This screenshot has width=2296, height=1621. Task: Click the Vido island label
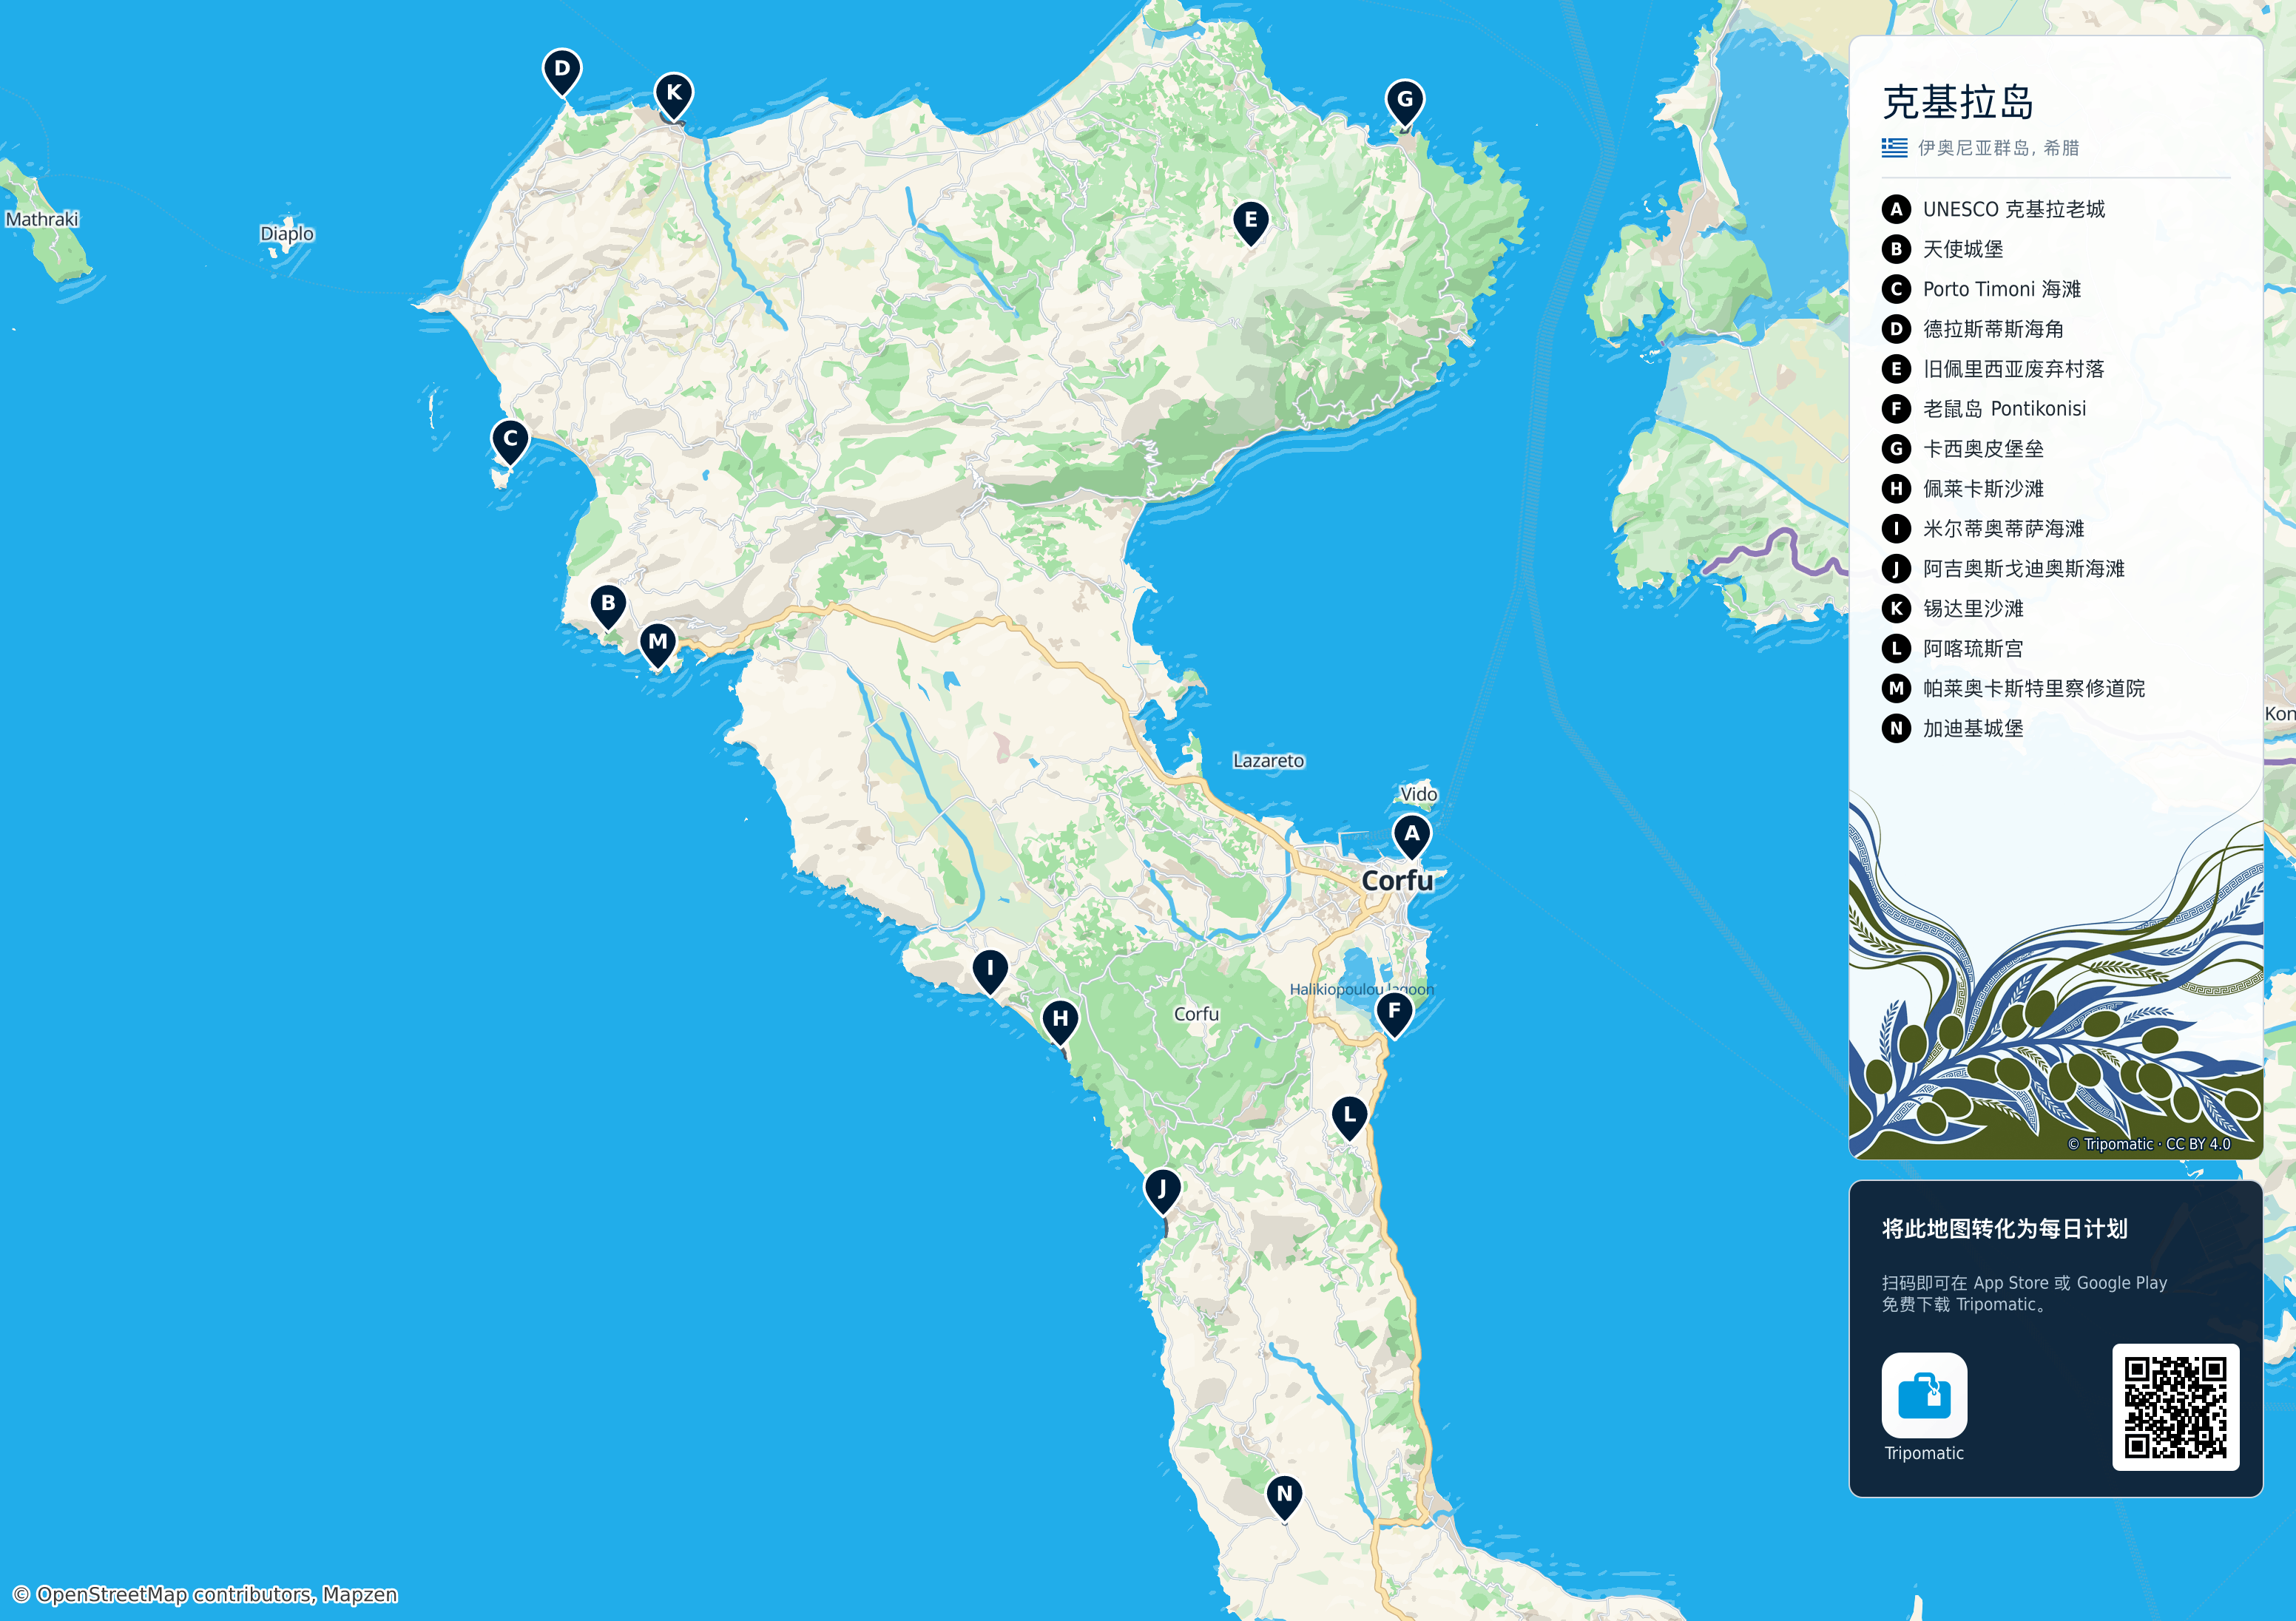[x=1418, y=794]
